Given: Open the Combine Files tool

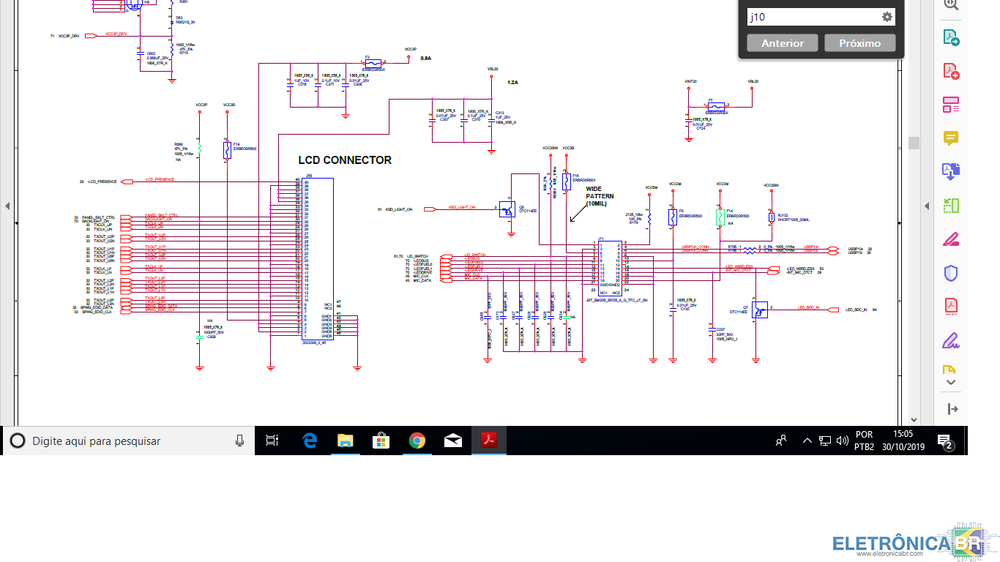Looking at the screenshot, I should click(x=951, y=172).
